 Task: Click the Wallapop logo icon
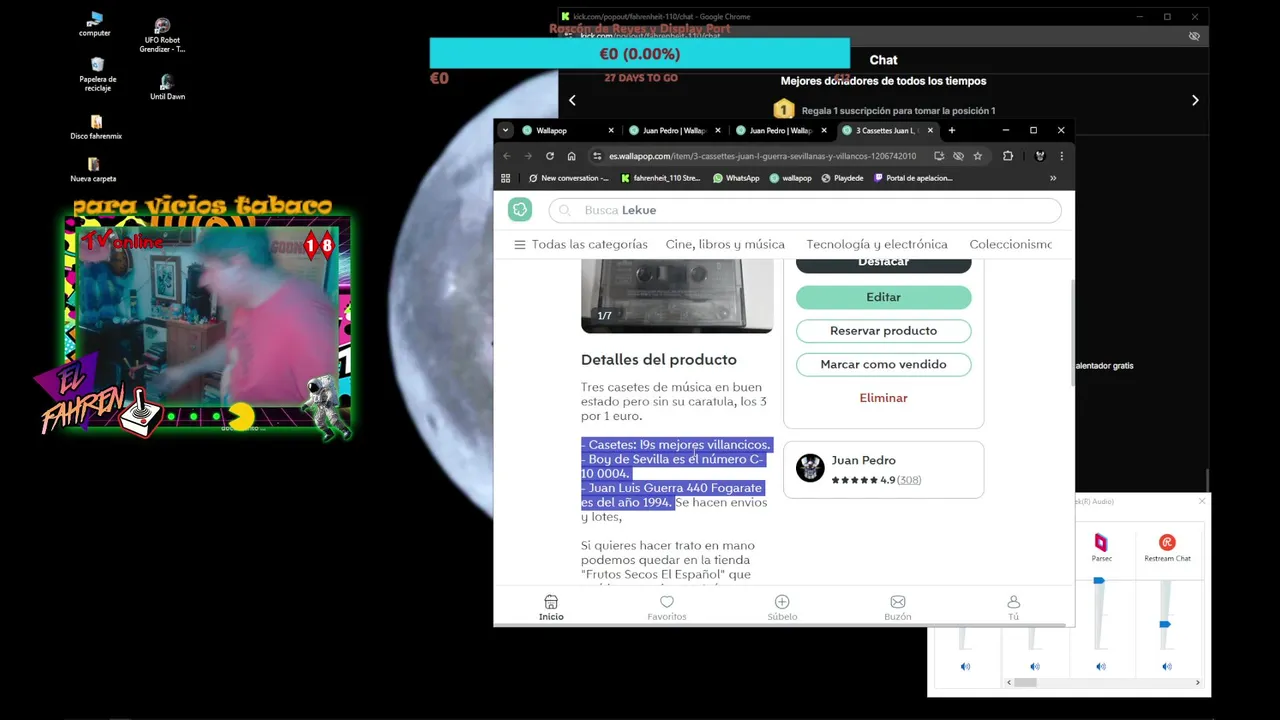pos(520,209)
